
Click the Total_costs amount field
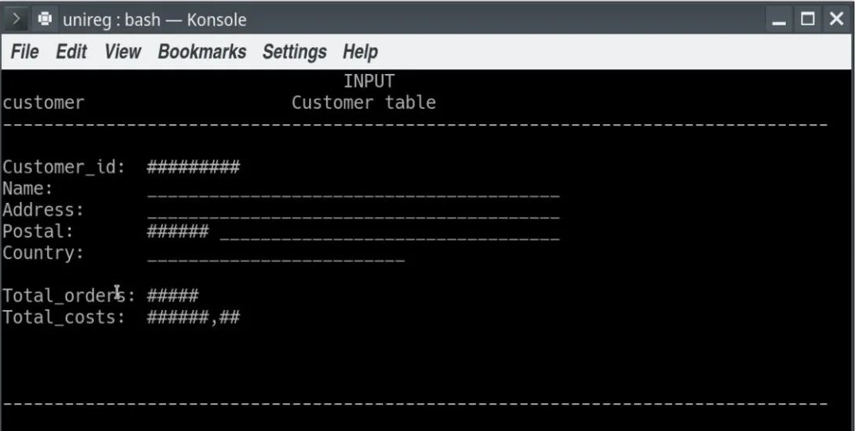tap(193, 317)
